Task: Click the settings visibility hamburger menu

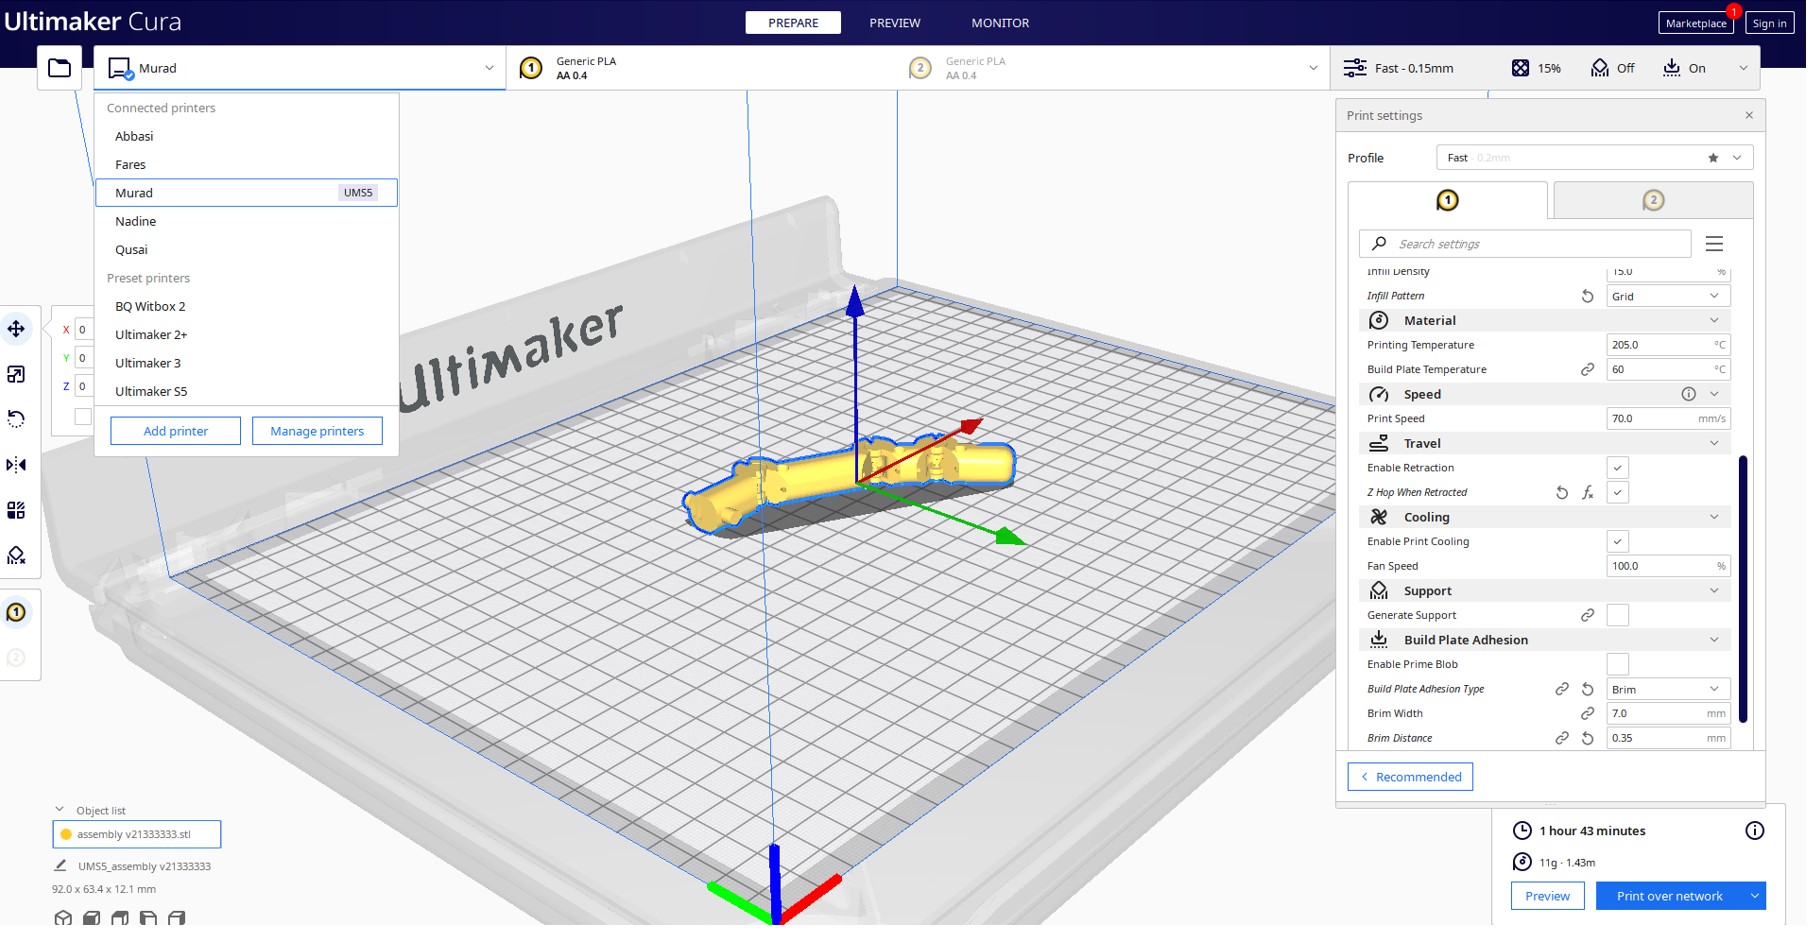Action: (1715, 244)
